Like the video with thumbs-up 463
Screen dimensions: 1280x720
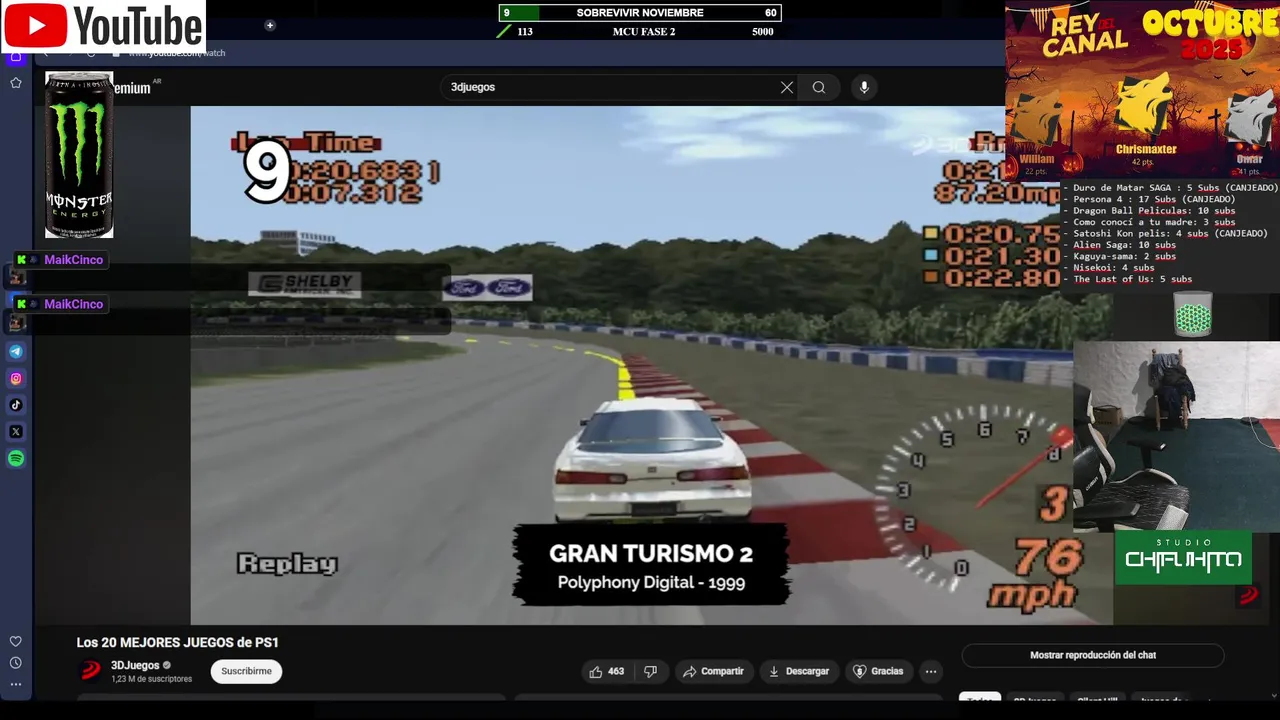click(606, 671)
